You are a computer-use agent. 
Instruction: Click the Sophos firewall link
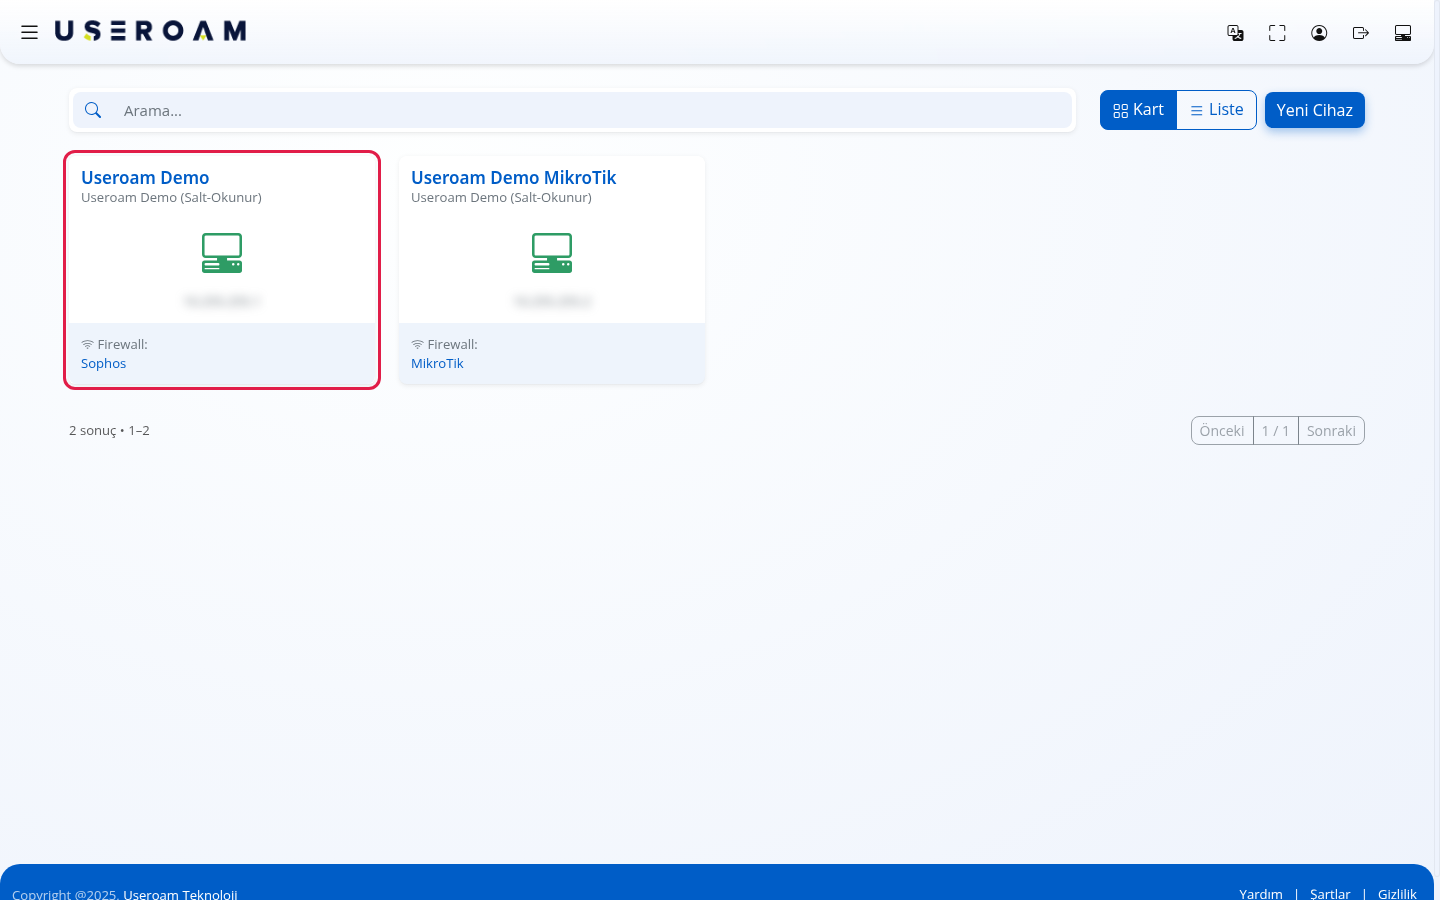point(104,364)
